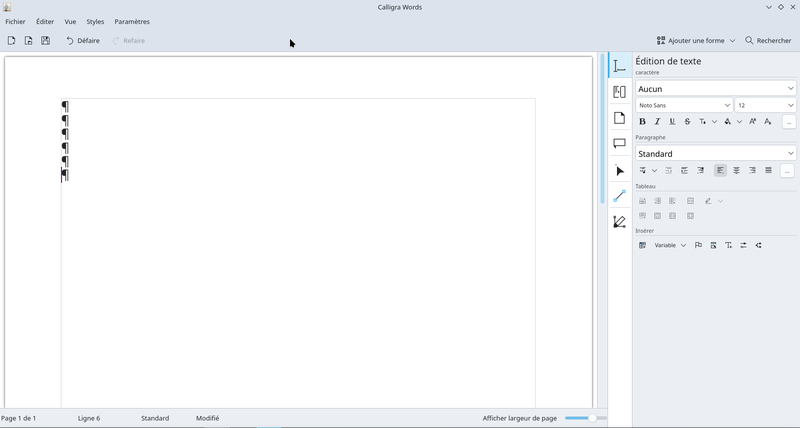The height and width of the screenshot is (428, 800).
Task: Select the text editing tool in sidebar
Action: coord(619,66)
